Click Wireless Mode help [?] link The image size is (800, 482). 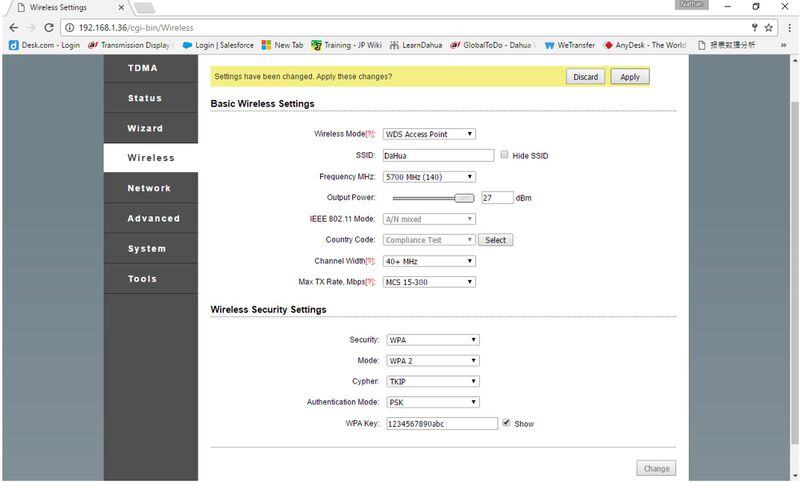click(370, 134)
